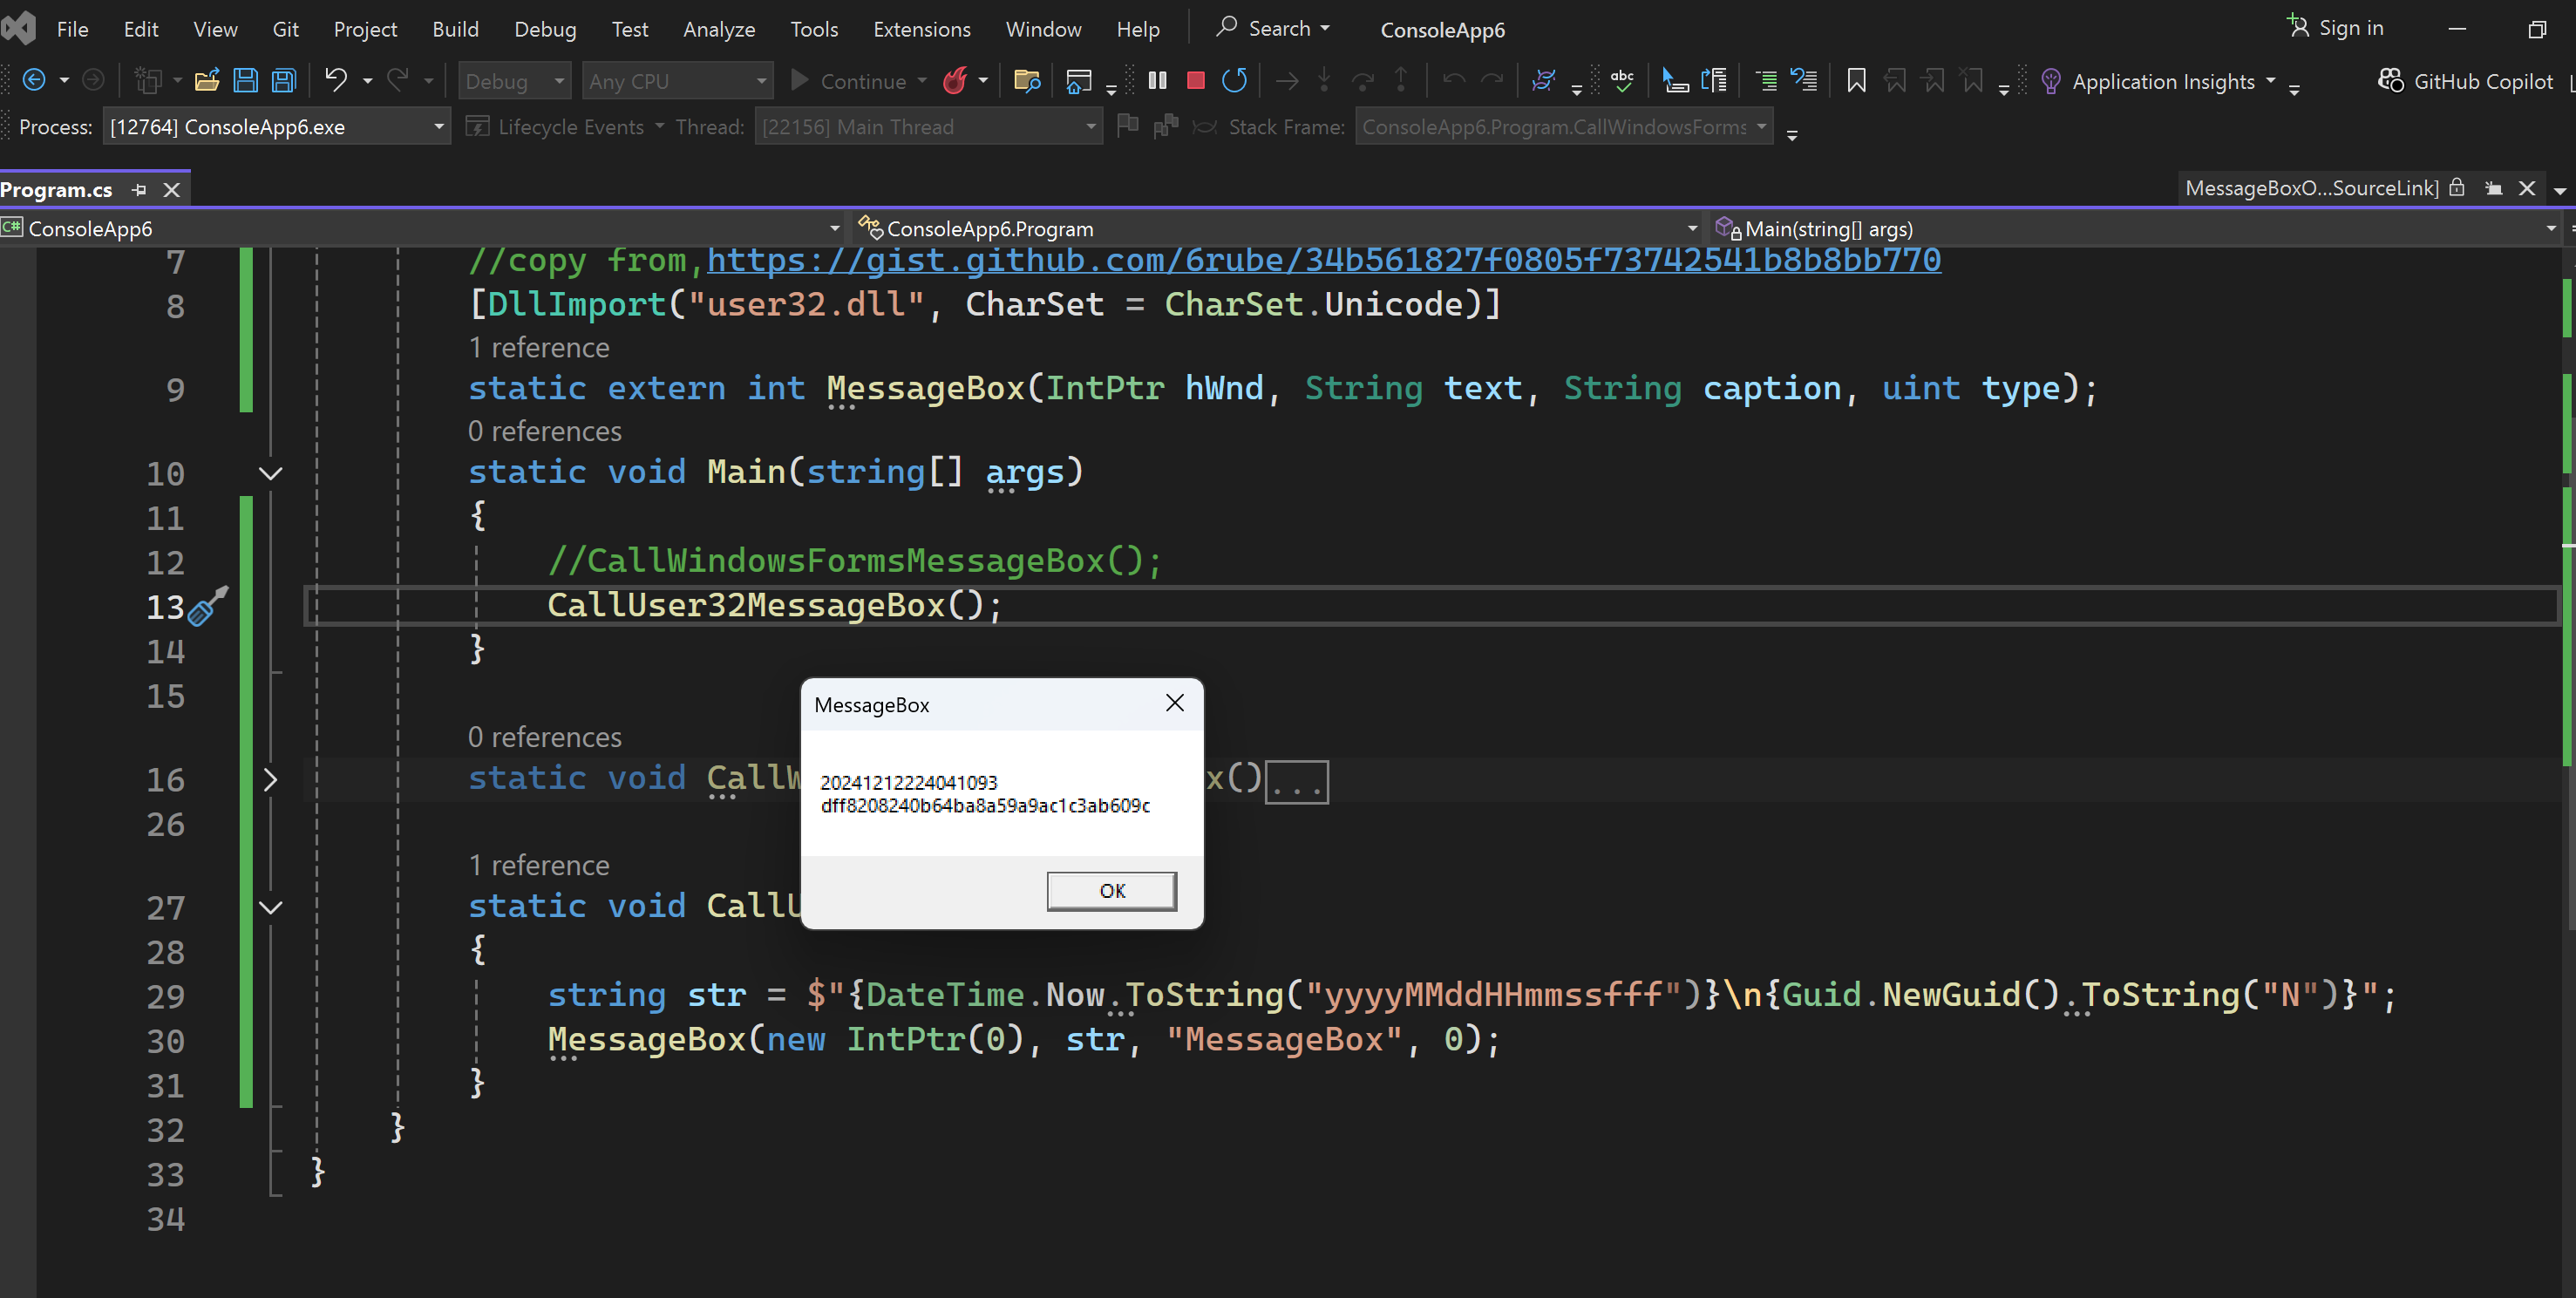Open the gist.github.com link in comment
The image size is (2576, 1298).
pos(1323,260)
